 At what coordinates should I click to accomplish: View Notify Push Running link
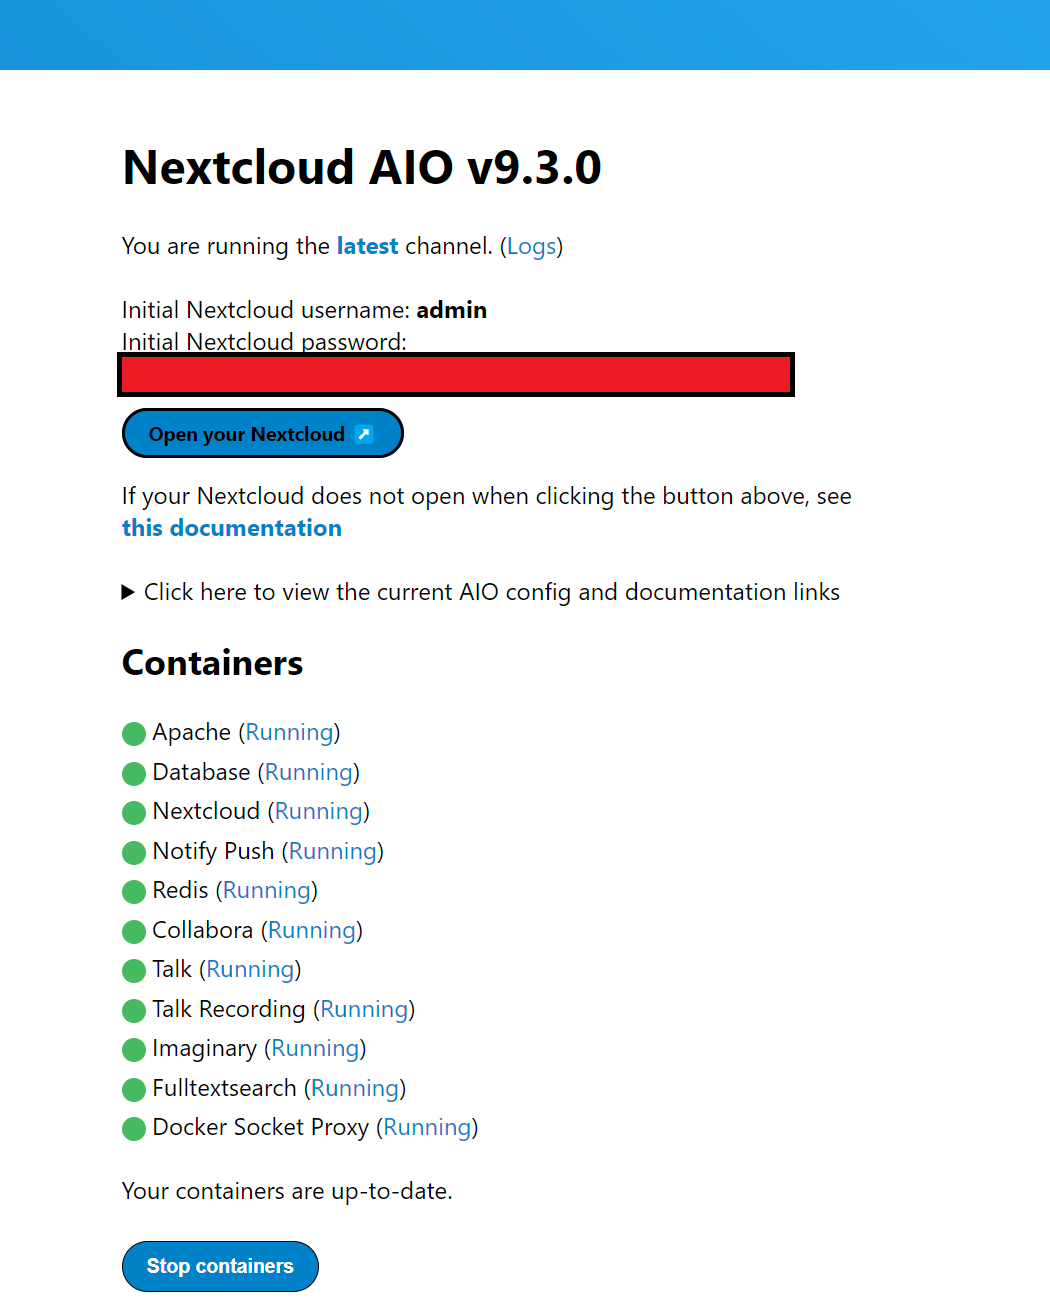(333, 851)
